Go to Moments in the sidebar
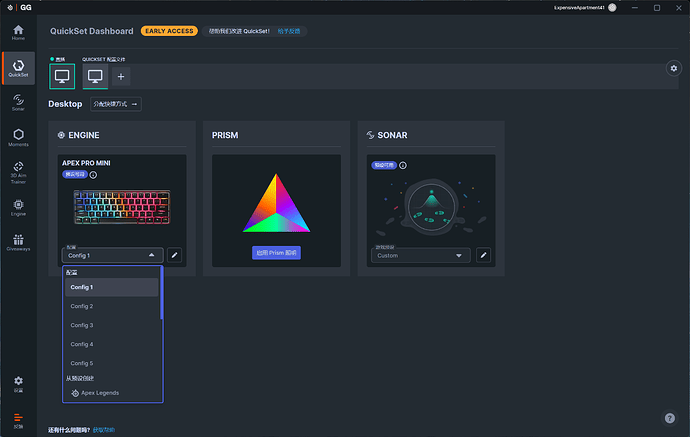690x437 pixels. [18, 137]
